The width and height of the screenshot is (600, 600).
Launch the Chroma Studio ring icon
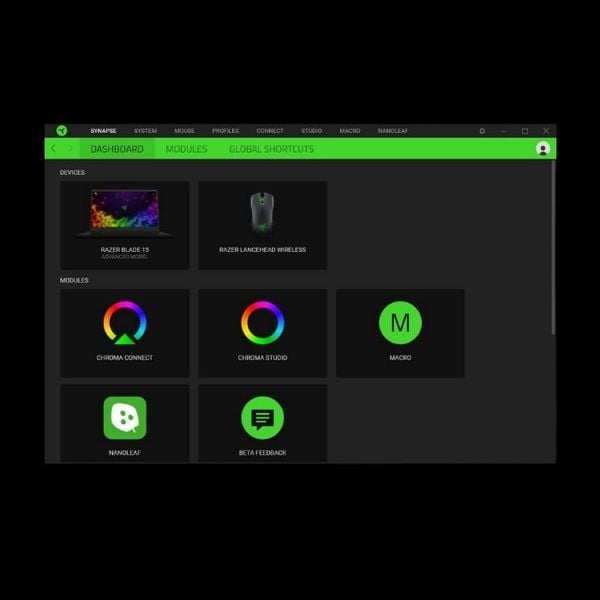262,323
